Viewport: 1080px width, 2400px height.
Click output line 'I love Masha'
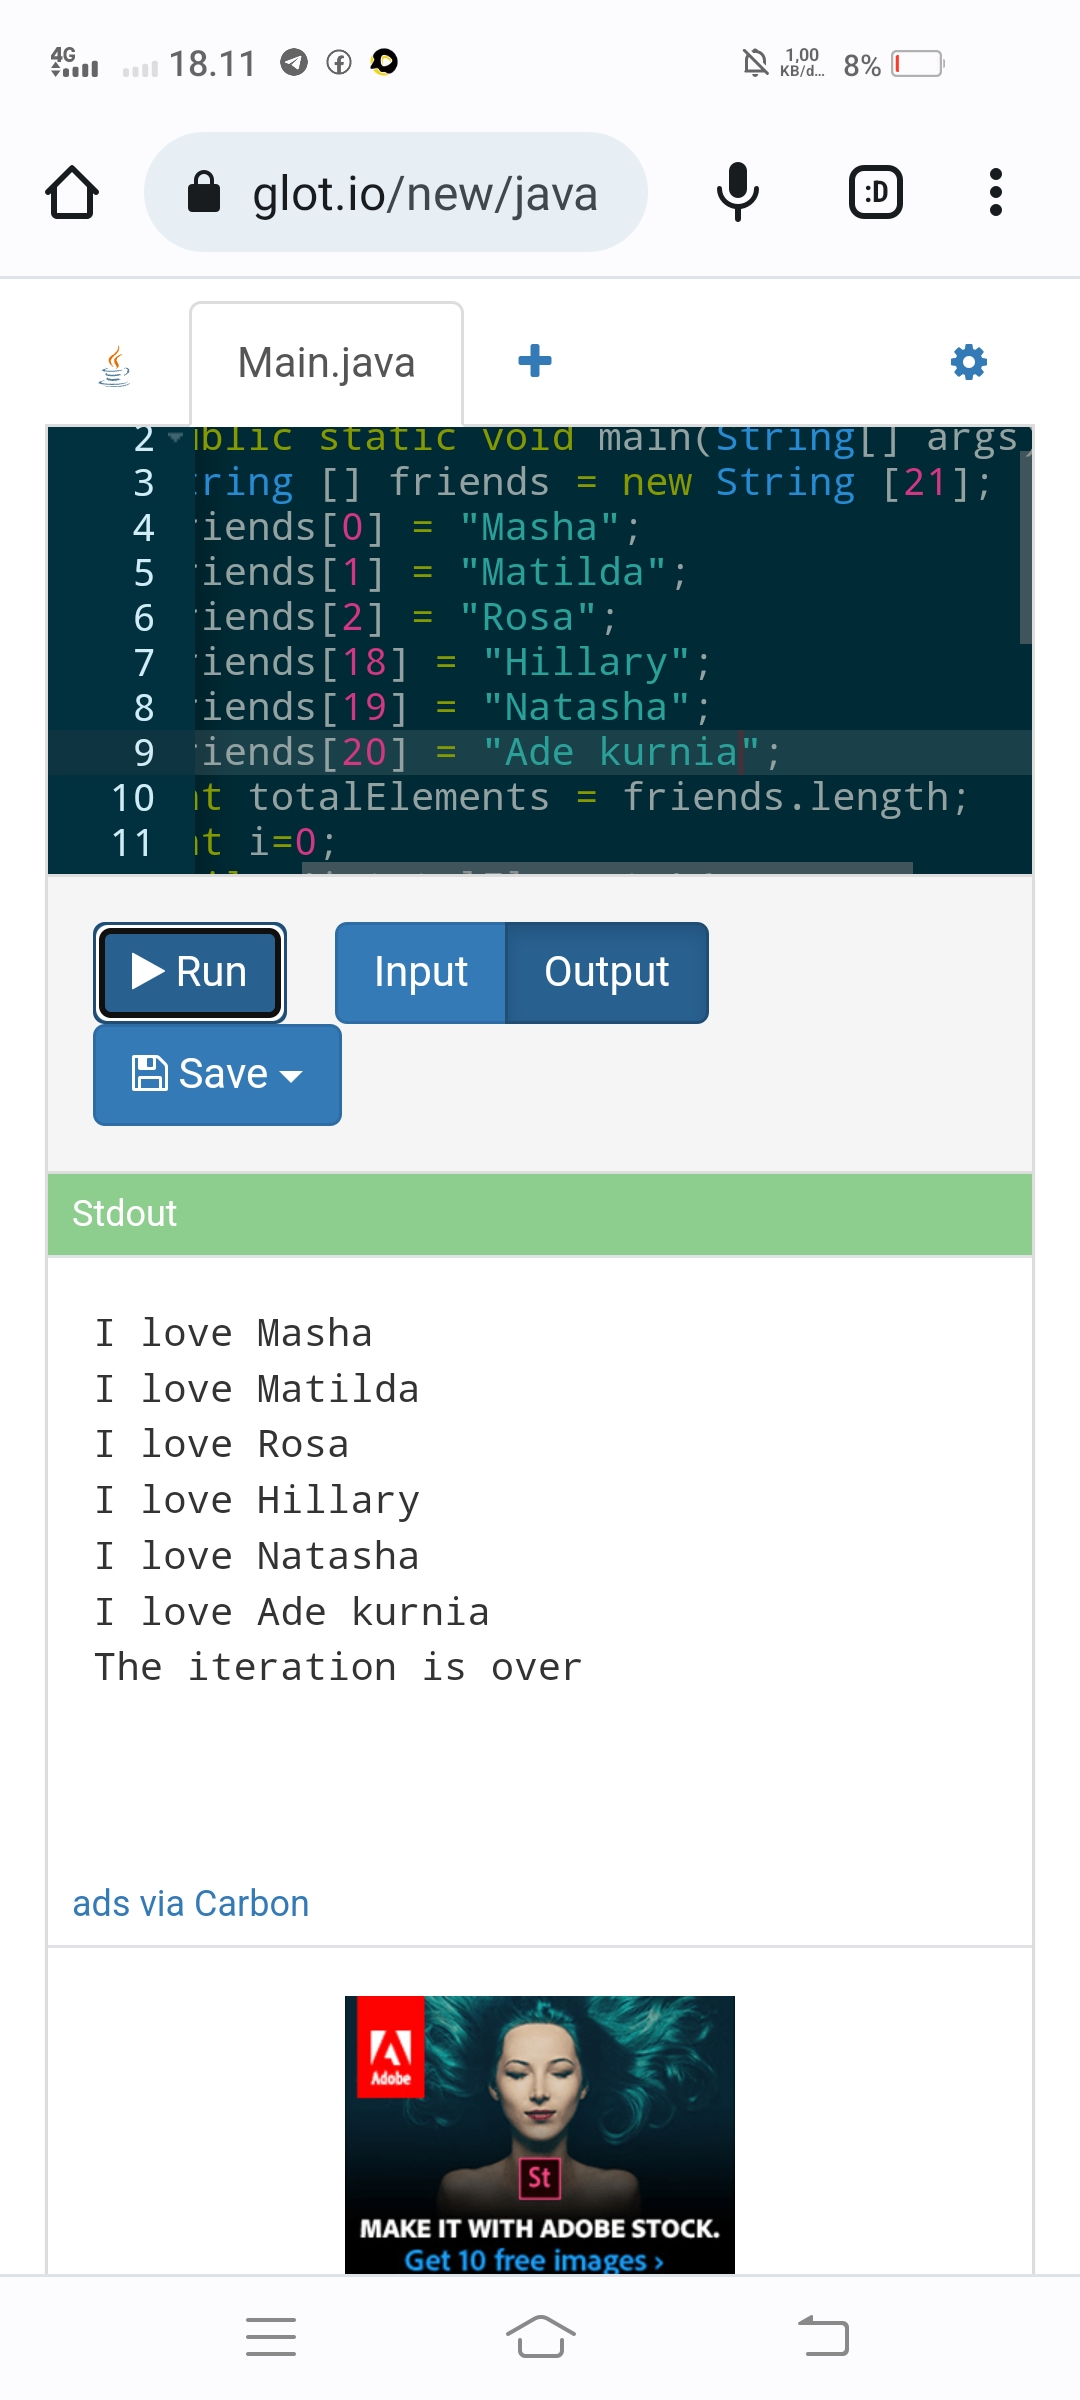pos(234,1333)
